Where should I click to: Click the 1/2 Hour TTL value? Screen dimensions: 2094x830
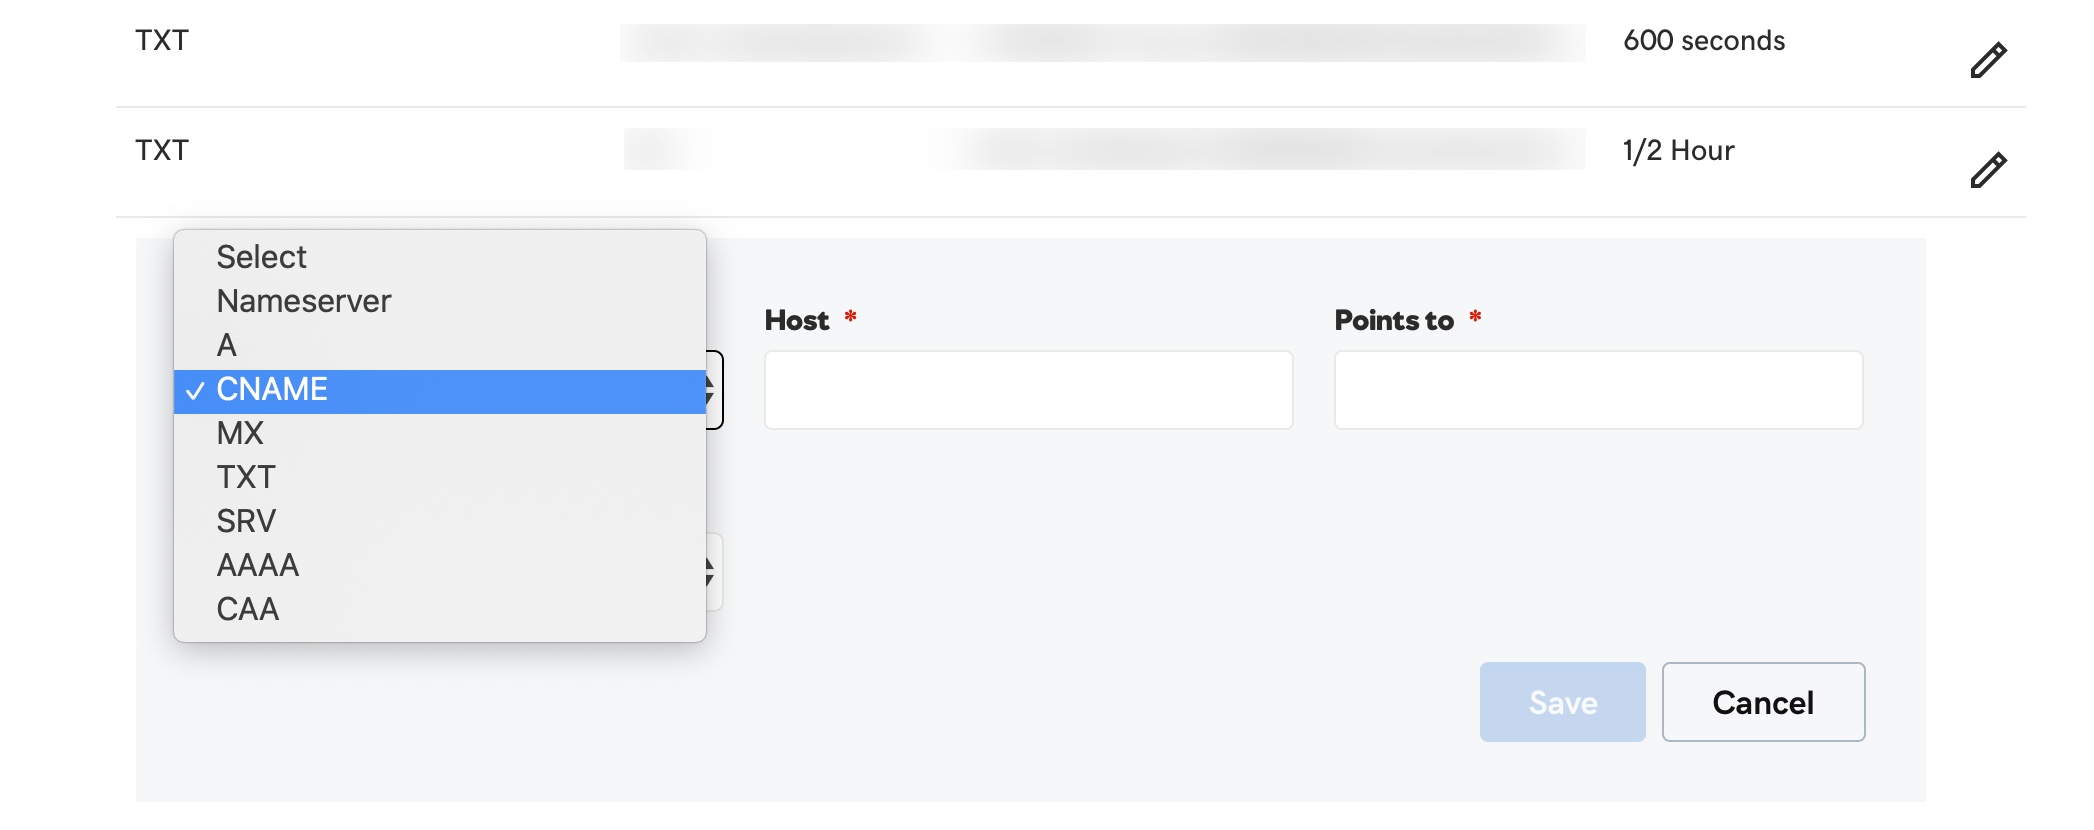tap(1679, 151)
